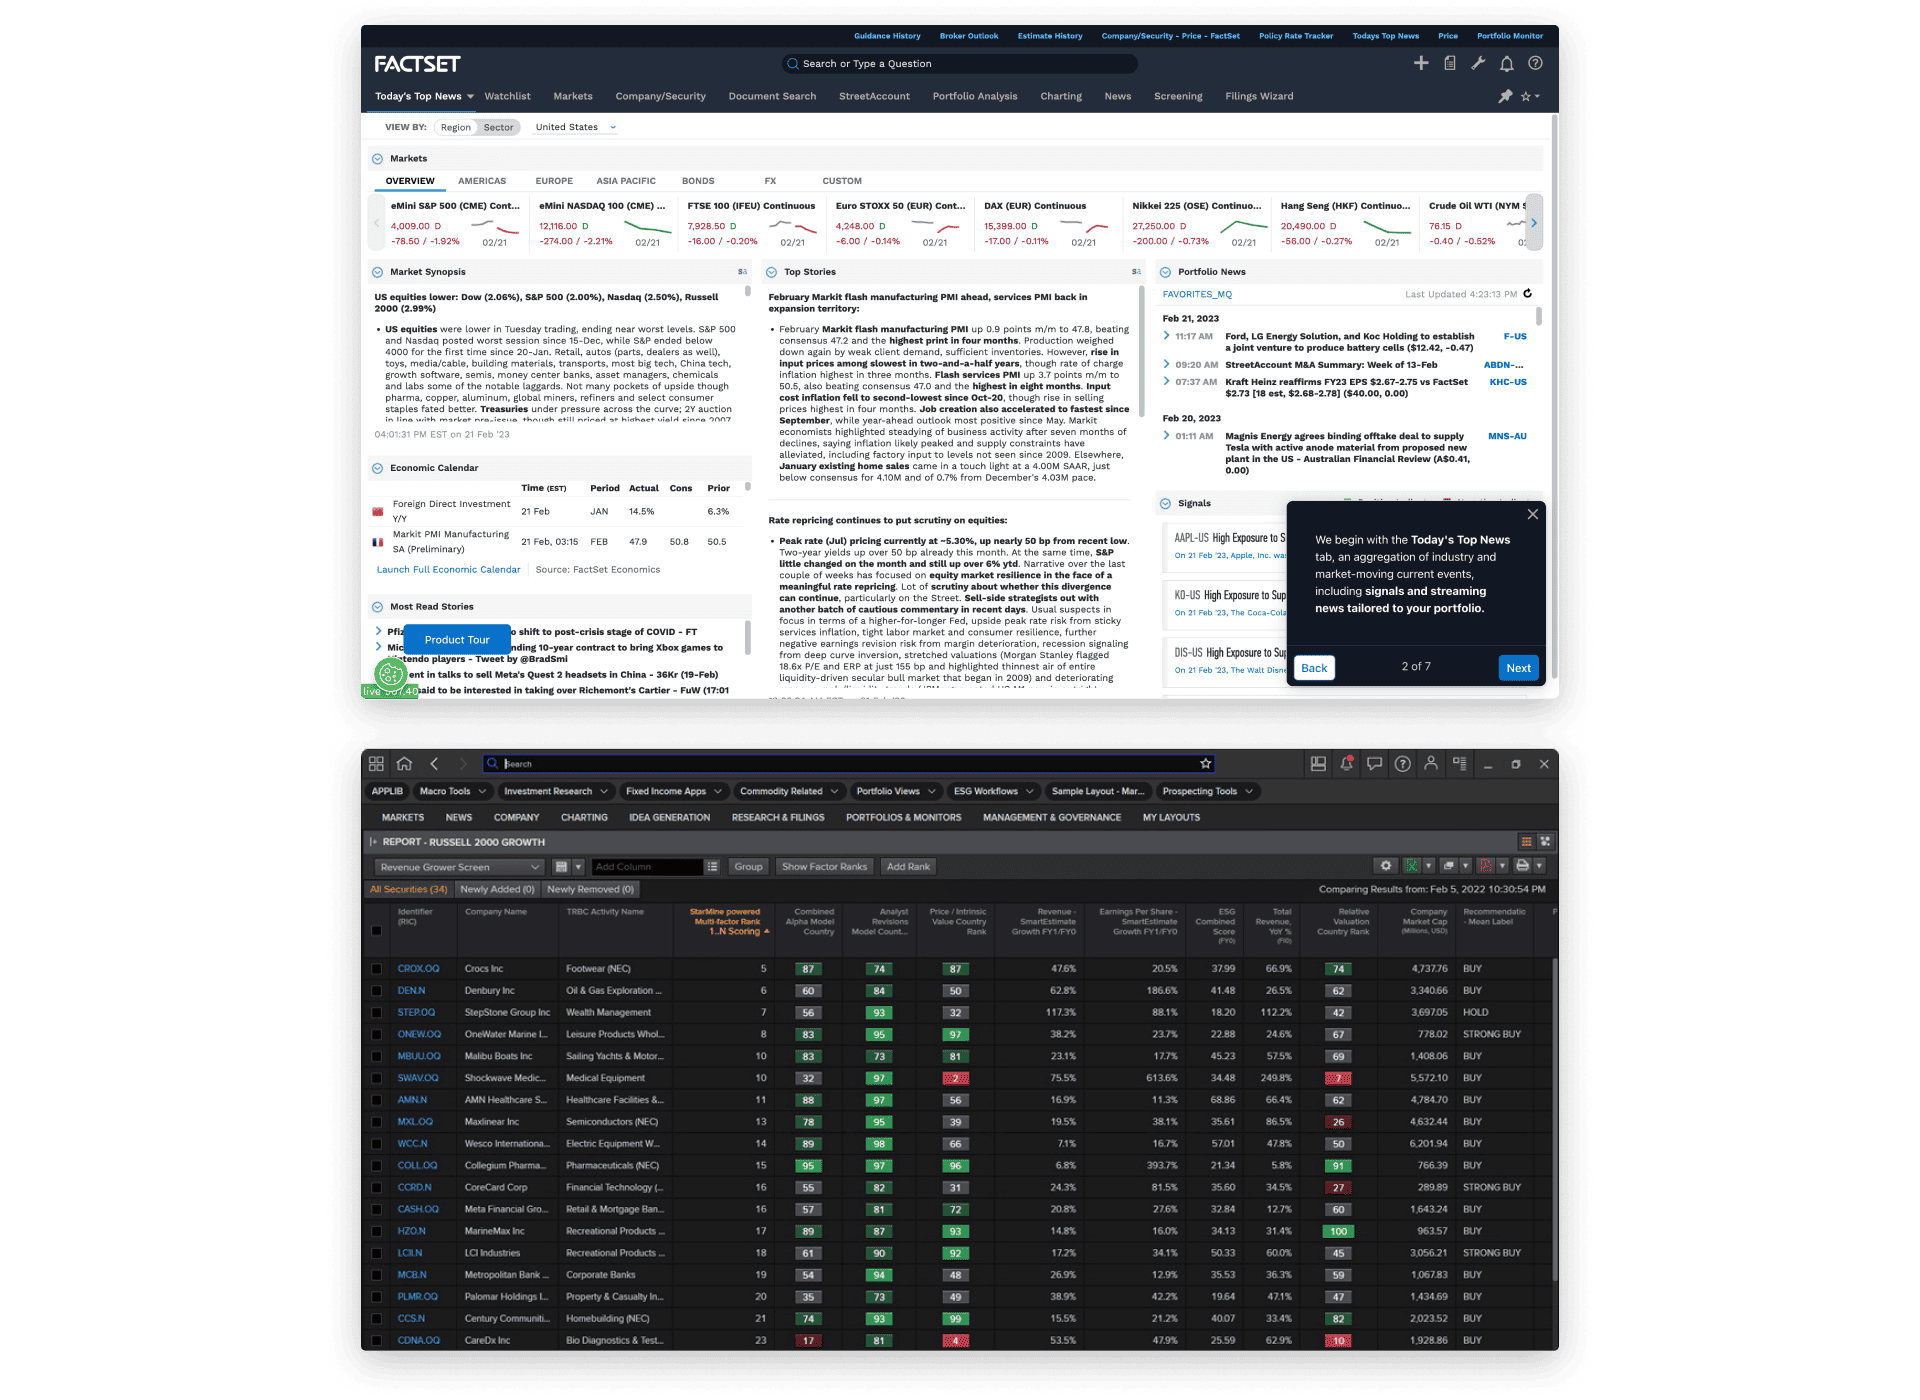Image resolution: width=1920 pixels, height=1400 pixels.
Task: Switch to the BONDS markets tab
Action: (x=698, y=181)
